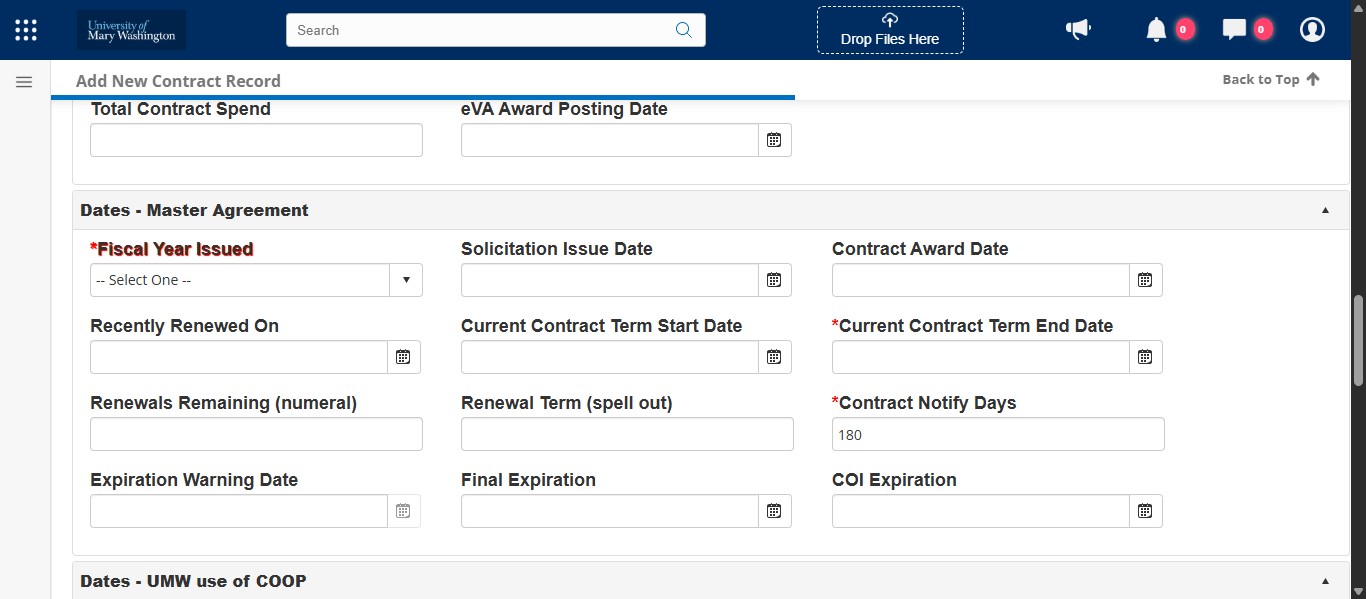Open calendar picker for COI Expiration
Viewport: 1366px width, 599px height.
1145,511
